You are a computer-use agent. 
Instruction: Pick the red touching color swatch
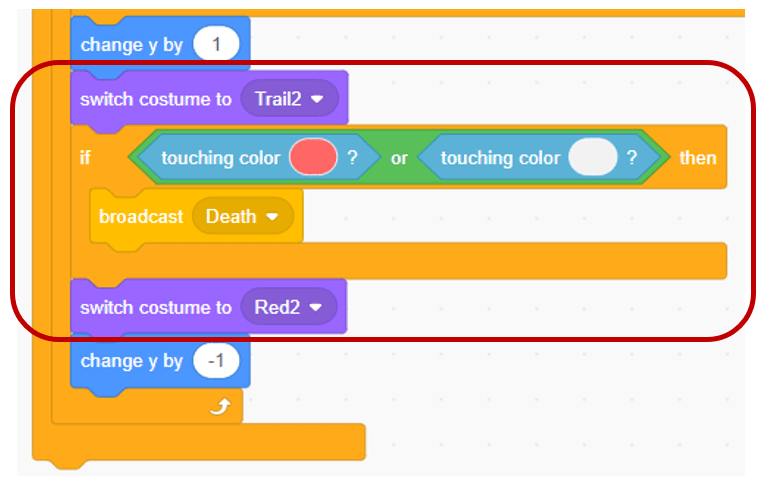(x=311, y=158)
